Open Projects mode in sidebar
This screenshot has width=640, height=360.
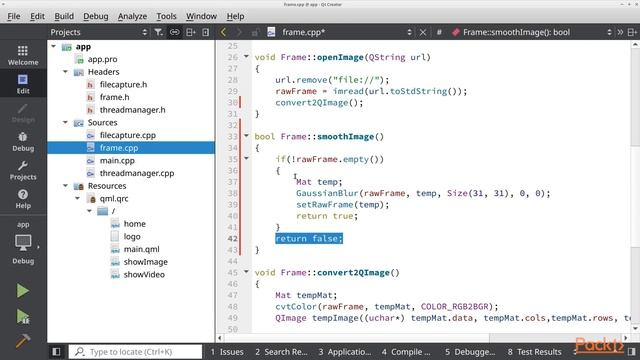click(x=23, y=170)
